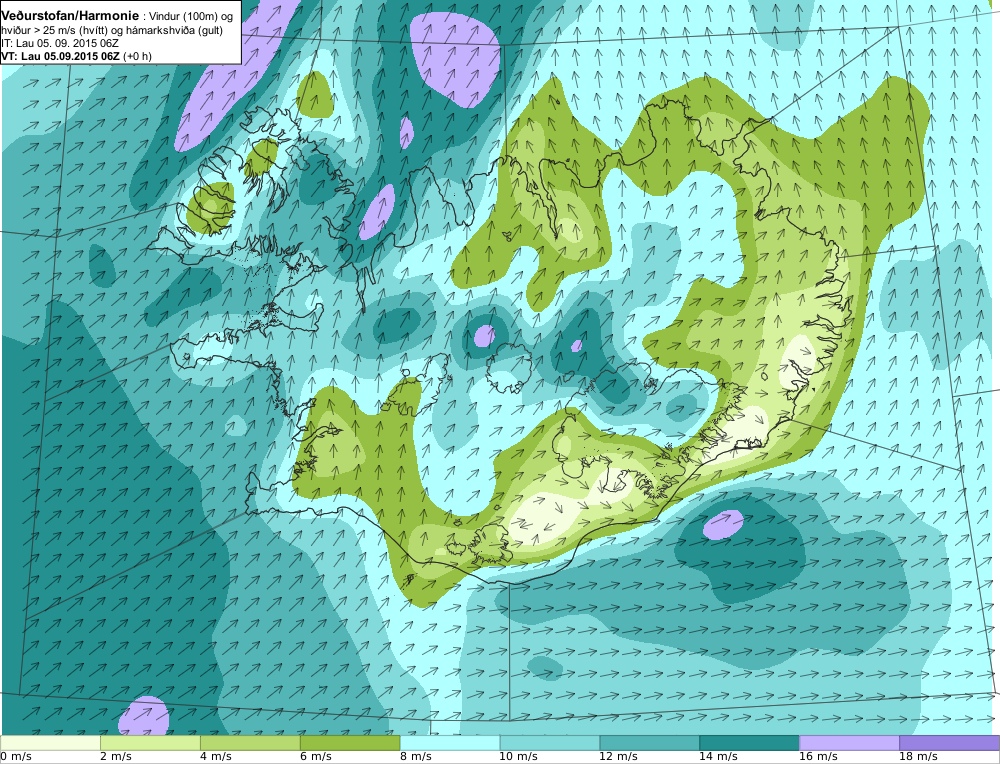Click the '16 m/s' legend label

pyautogui.click(x=818, y=757)
